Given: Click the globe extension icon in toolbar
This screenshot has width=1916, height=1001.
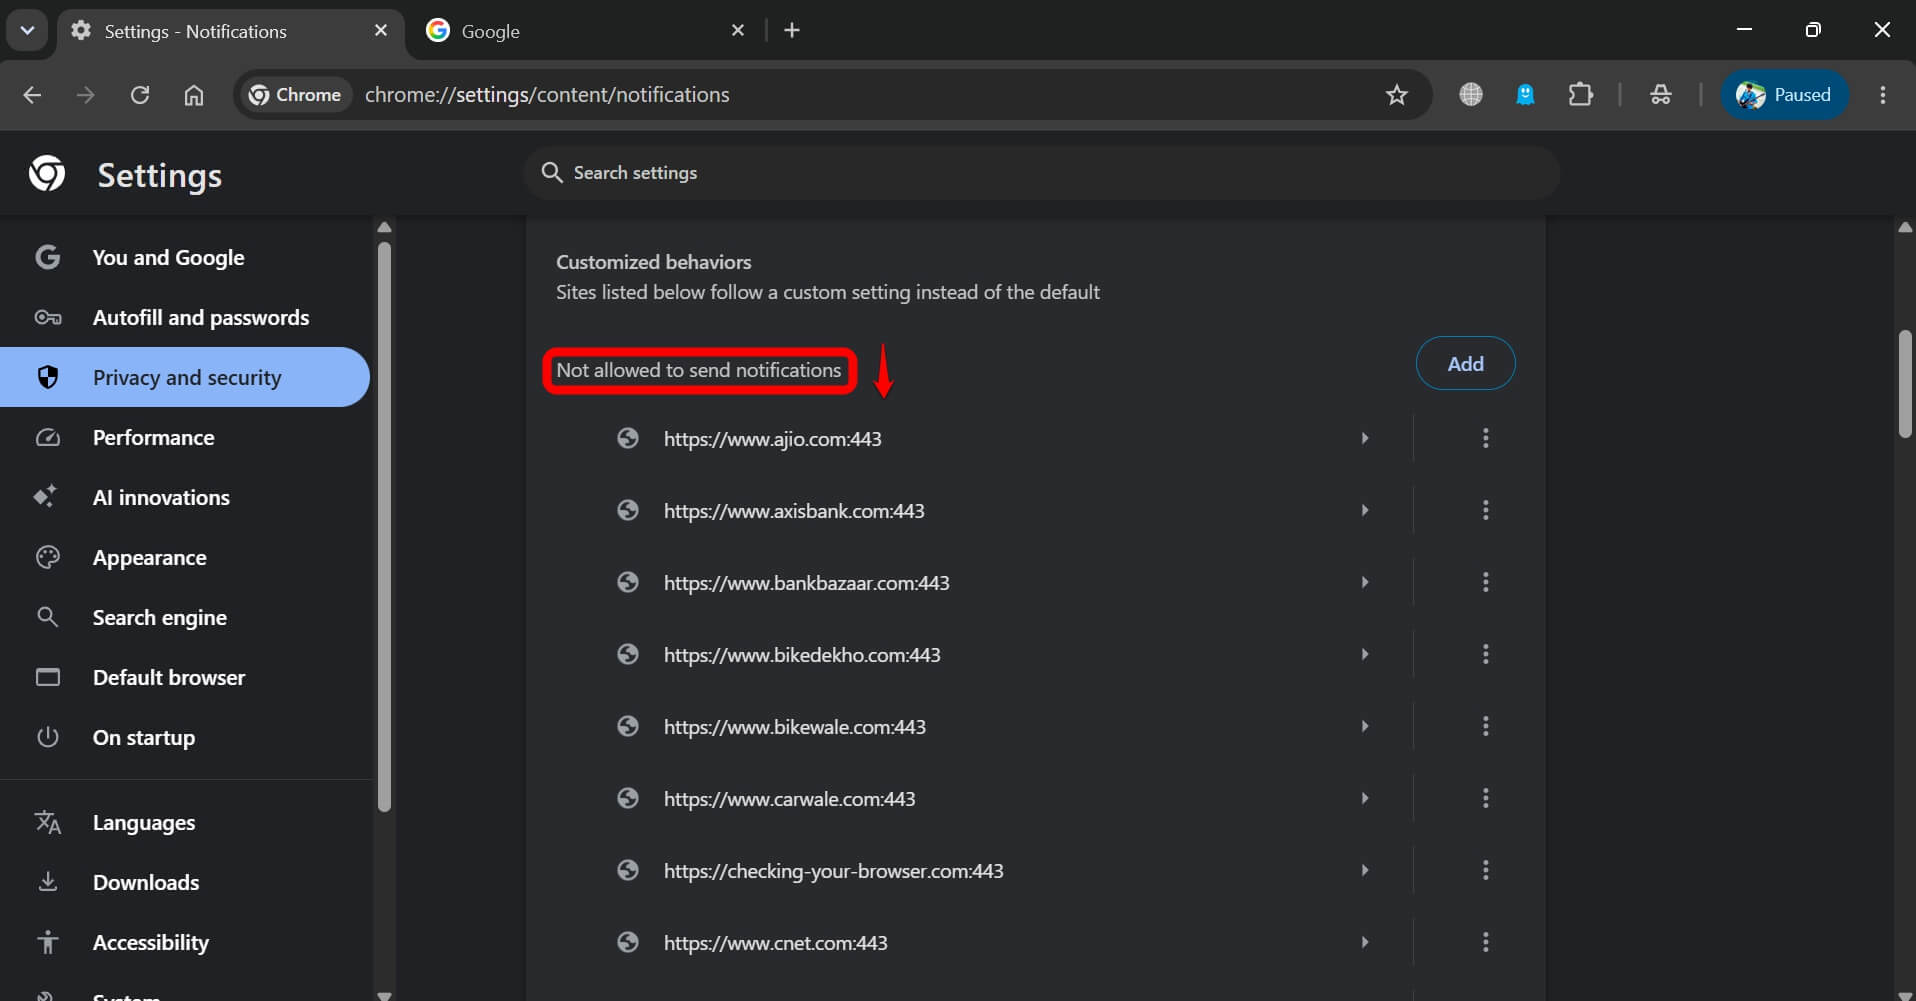Looking at the screenshot, I should pyautogui.click(x=1471, y=95).
